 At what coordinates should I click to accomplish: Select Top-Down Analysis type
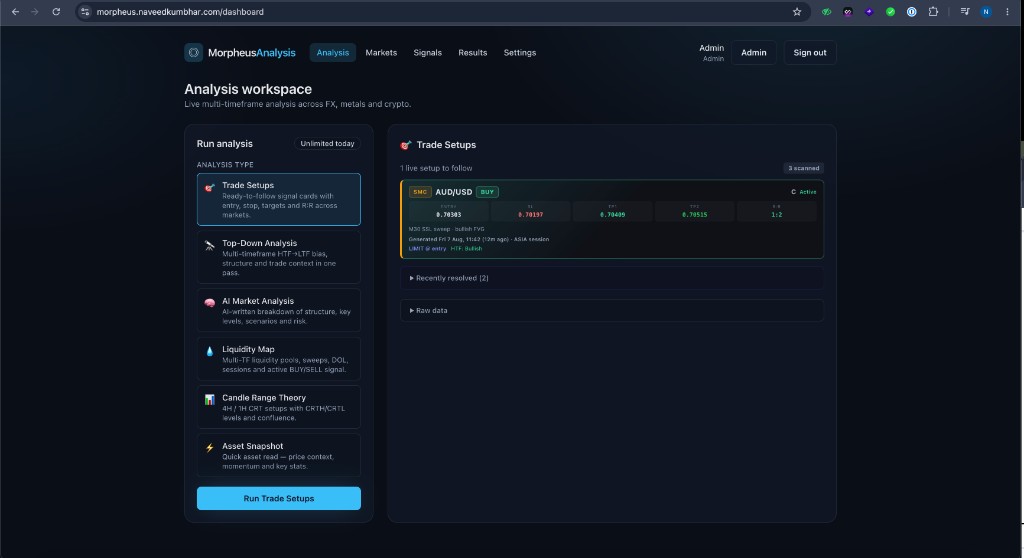tap(279, 257)
